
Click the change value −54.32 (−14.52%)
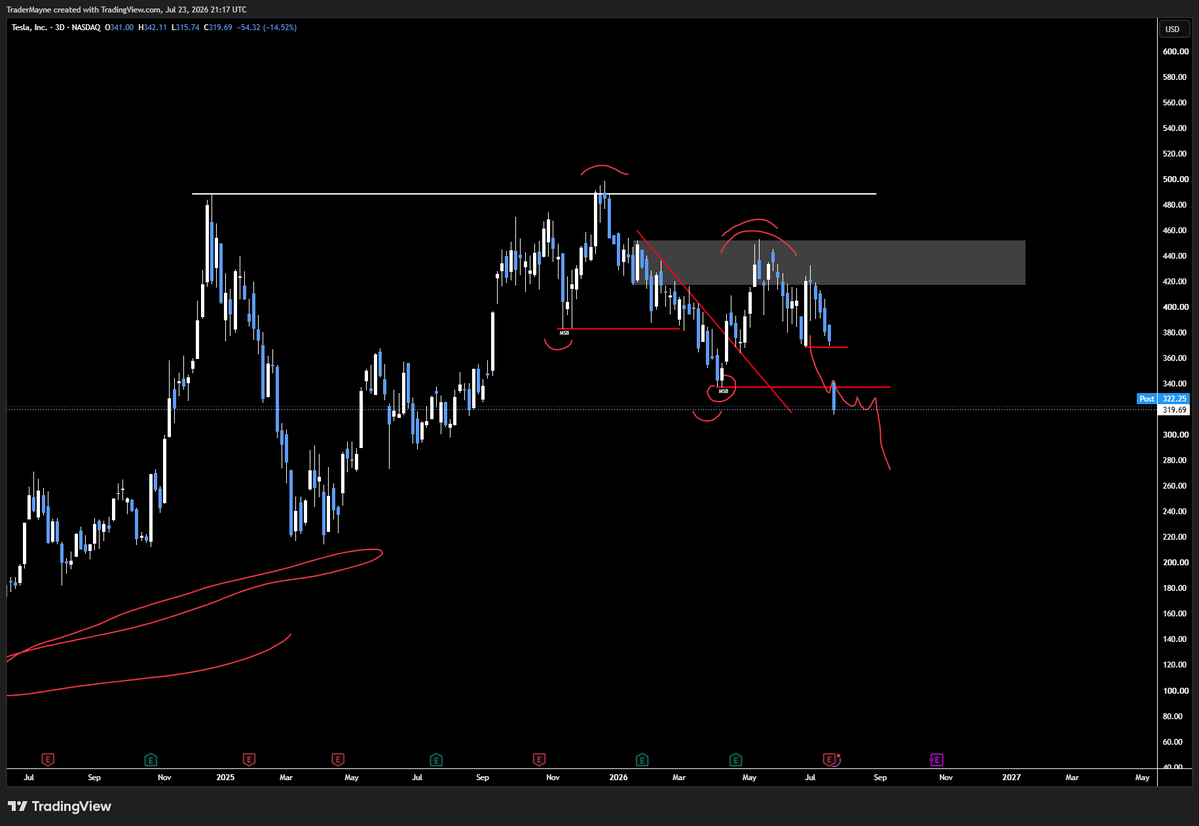click(x=267, y=28)
